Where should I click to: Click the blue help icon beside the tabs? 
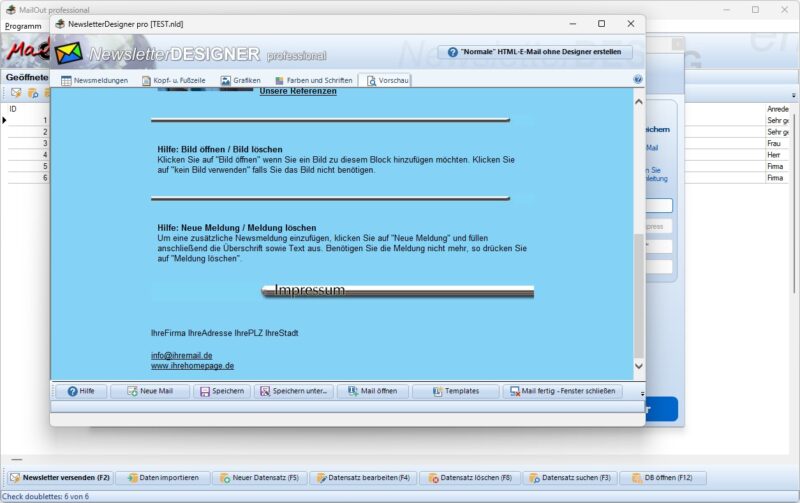tap(638, 79)
